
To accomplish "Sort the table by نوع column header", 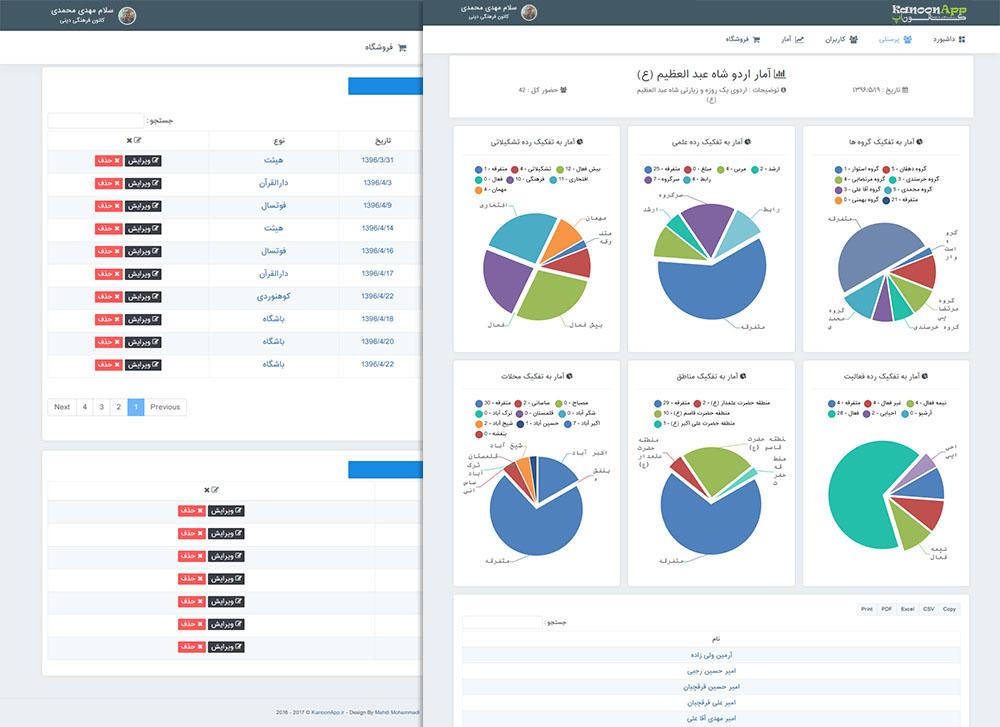I will 273,140.
